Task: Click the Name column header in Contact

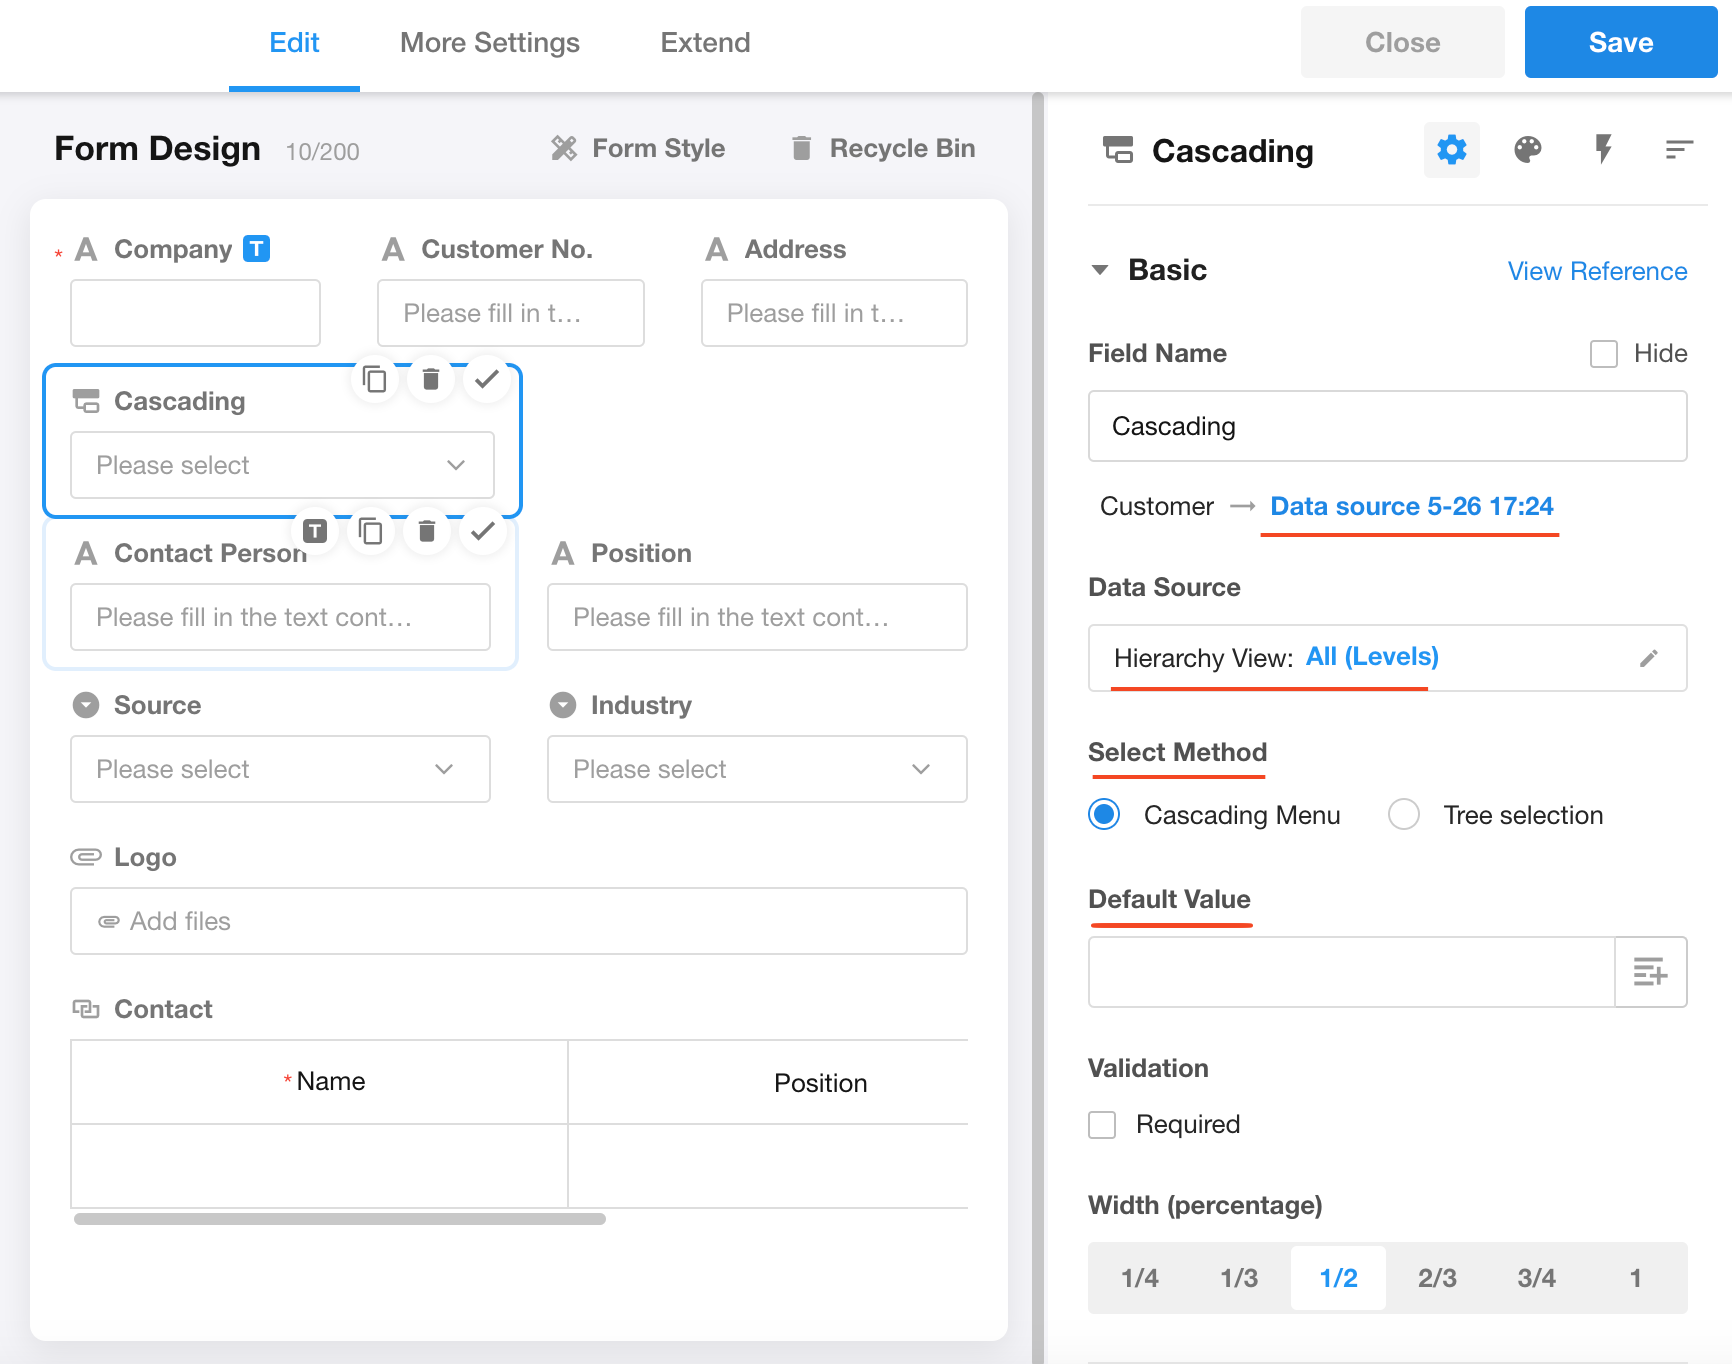Action: [319, 1082]
